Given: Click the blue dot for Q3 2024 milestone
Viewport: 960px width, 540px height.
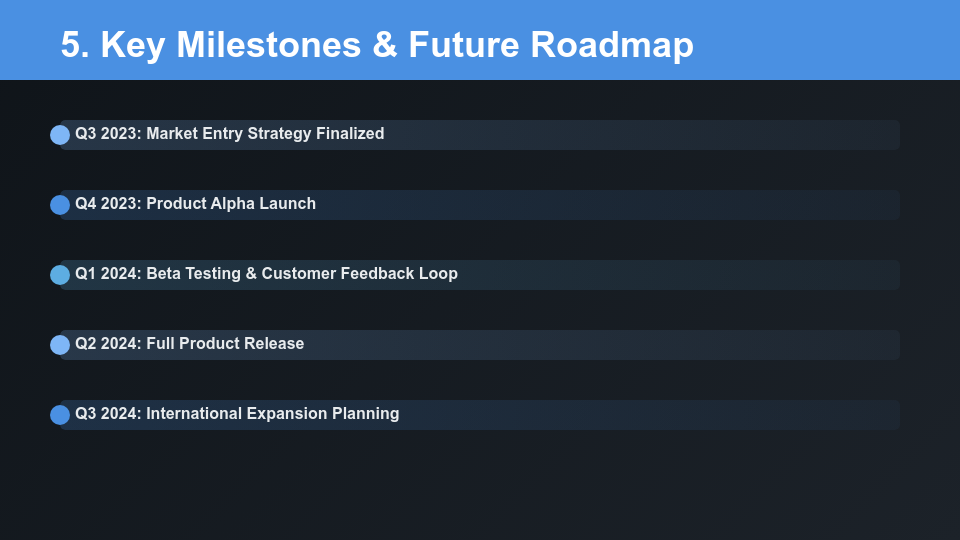Looking at the screenshot, I should [x=60, y=415].
